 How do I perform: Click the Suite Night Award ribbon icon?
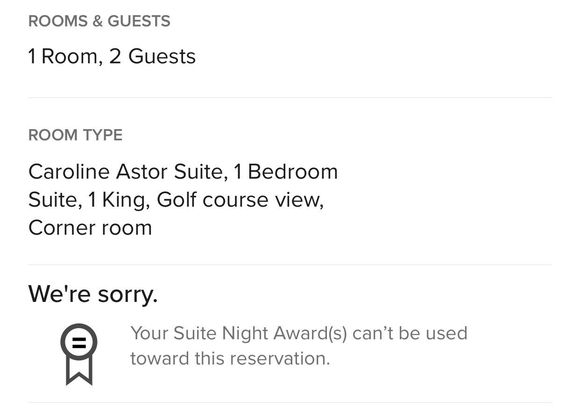click(79, 354)
